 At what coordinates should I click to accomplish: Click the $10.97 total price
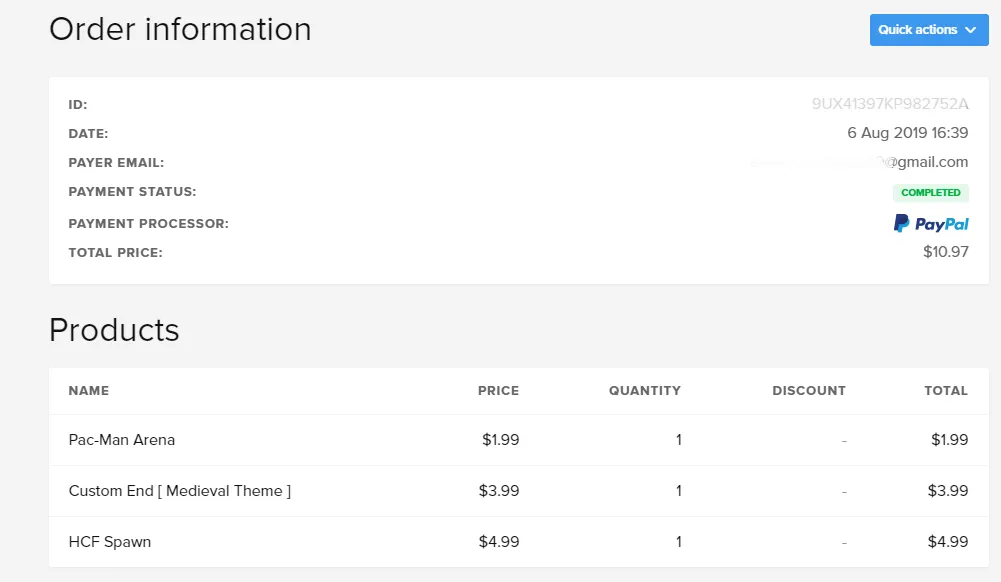pyautogui.click(x=946, y=252)
